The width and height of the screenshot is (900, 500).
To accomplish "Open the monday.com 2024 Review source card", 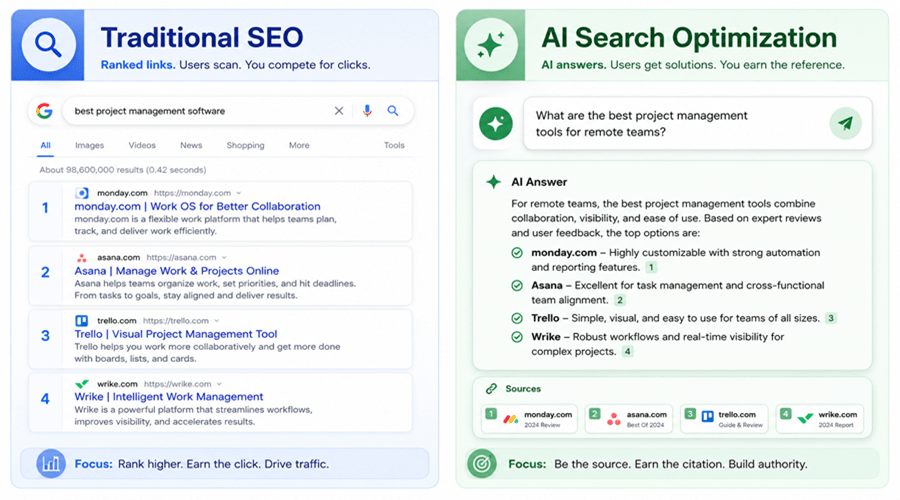I will 529,419.
